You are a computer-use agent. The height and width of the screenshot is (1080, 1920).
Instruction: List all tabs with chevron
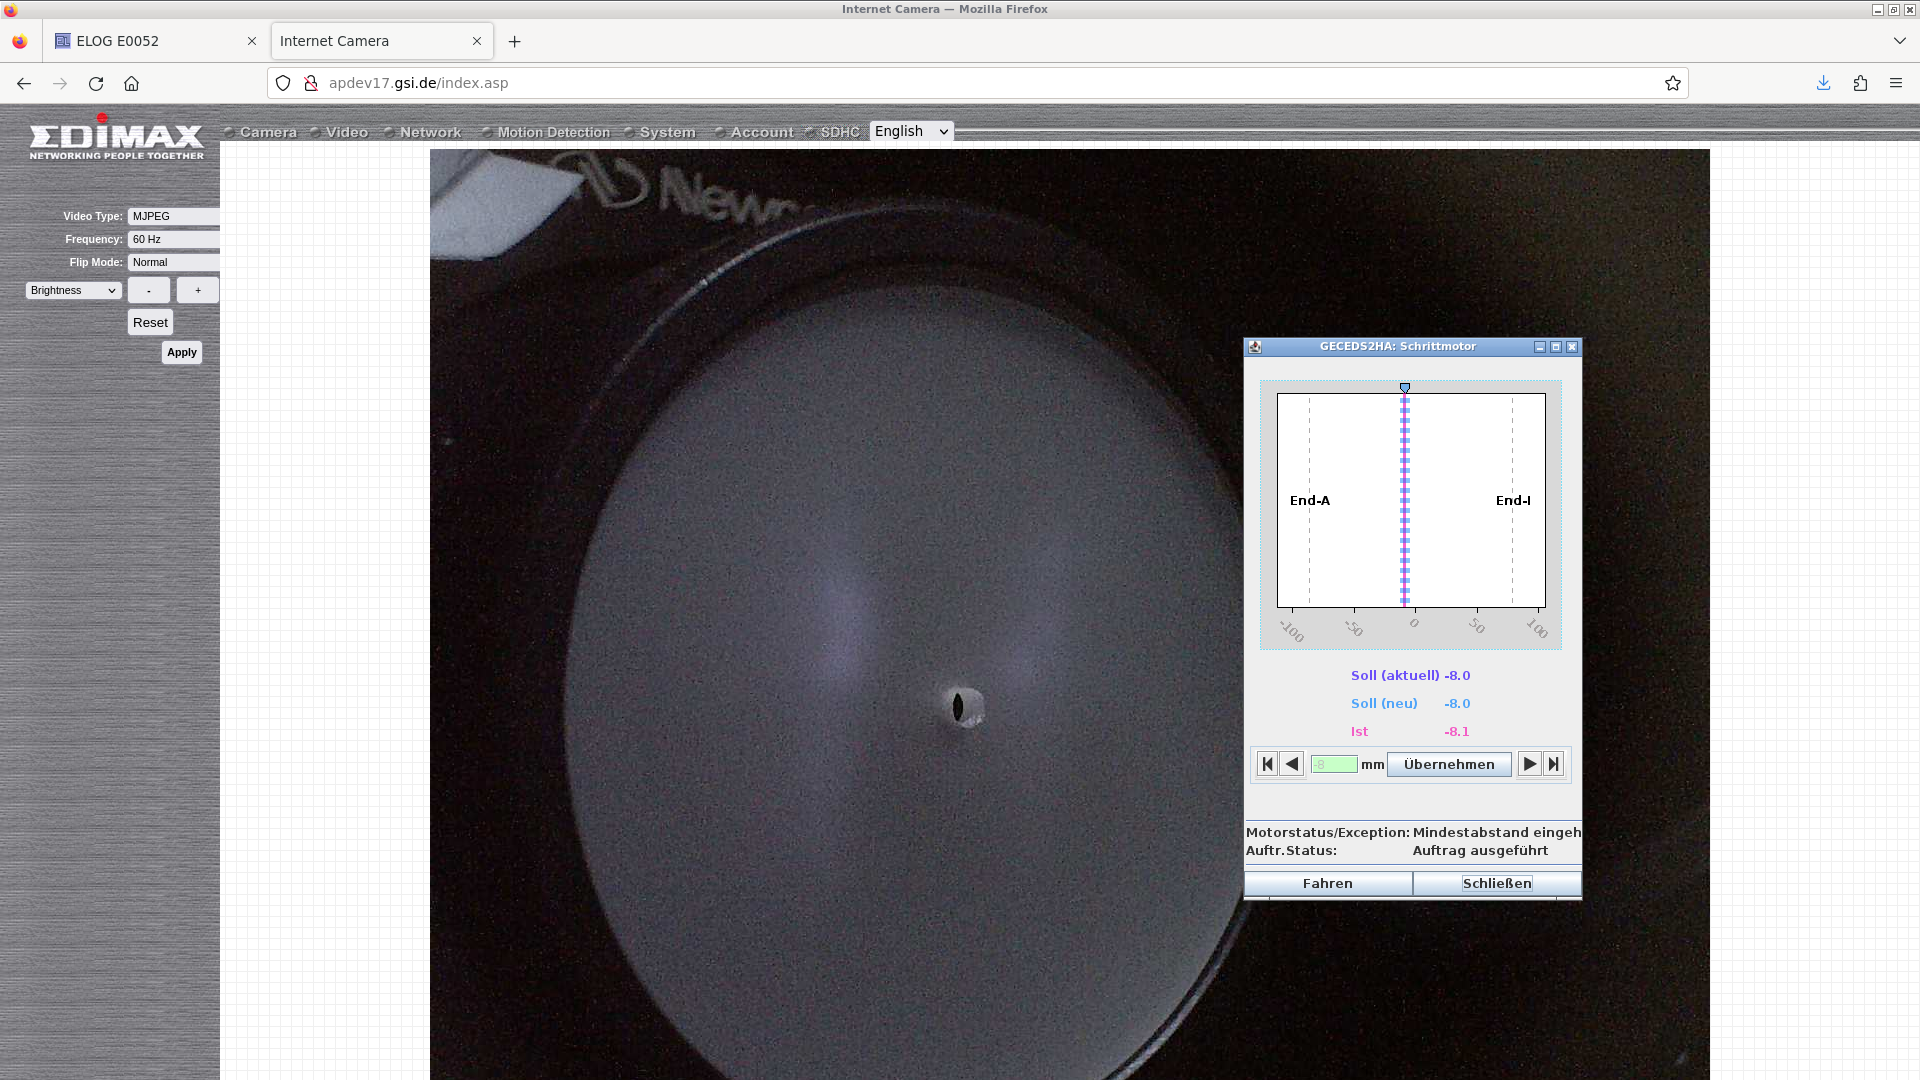(1899, 41)
